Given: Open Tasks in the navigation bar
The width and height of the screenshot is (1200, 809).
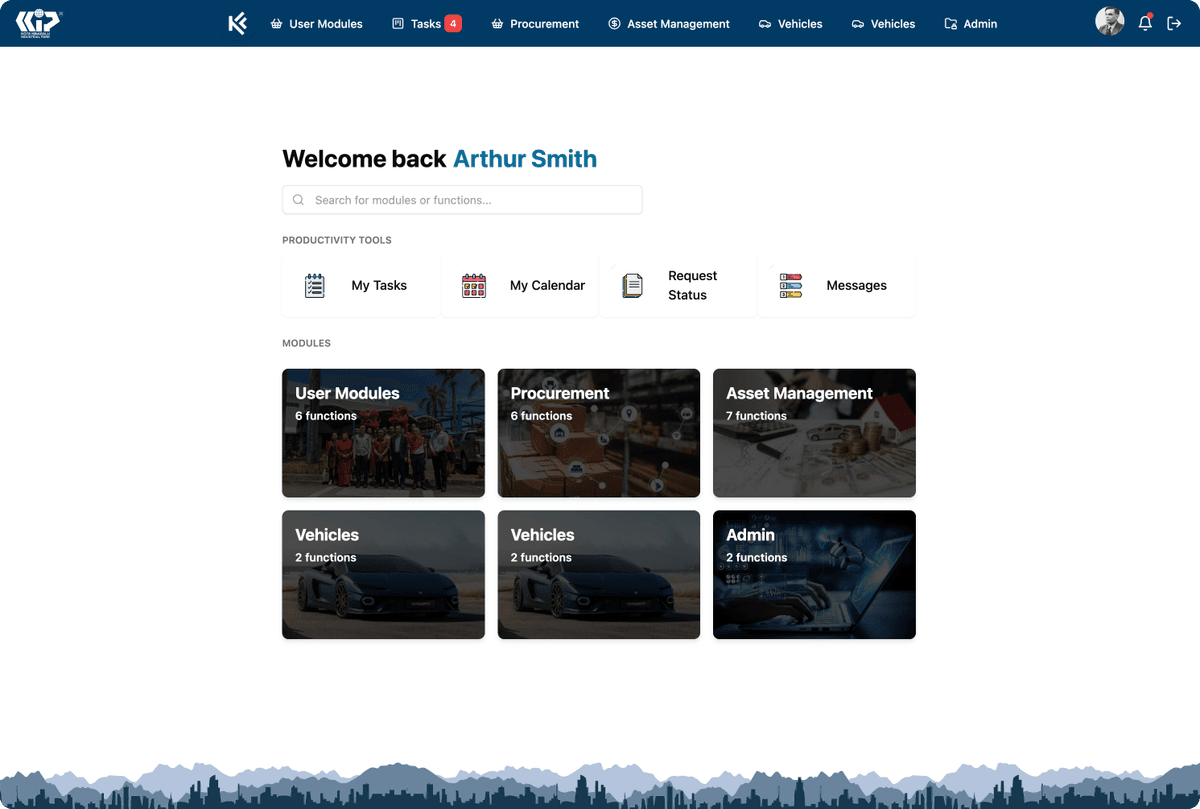Looking at the screenshot, I should click(426, 23).
